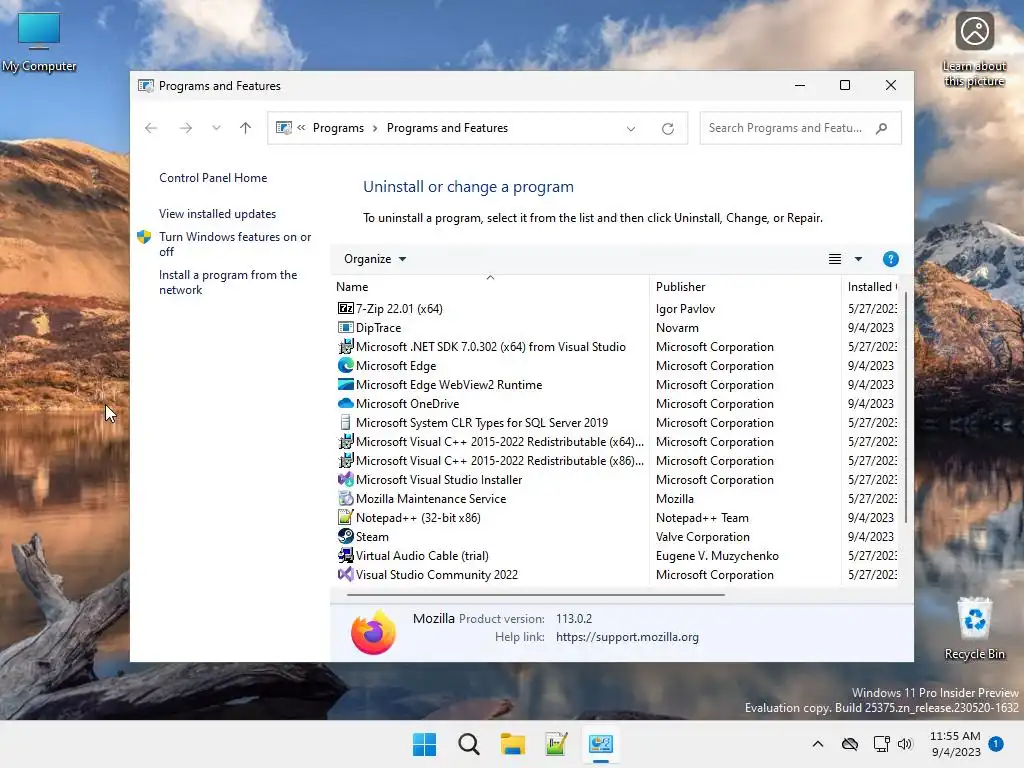Click the SQL Server CLR Types icon
The width and height of the screenshot is (1024, 768).
tap(345, 422)
